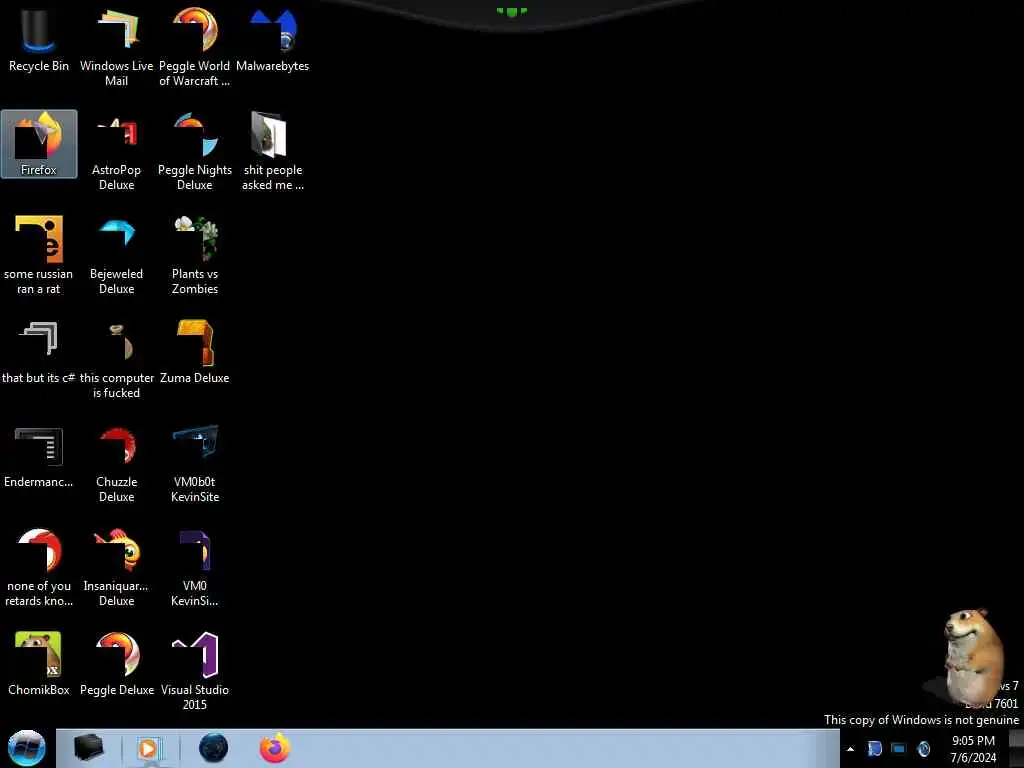
Task: Open Windows Media Player from taskbar
Action: (149, 748)
